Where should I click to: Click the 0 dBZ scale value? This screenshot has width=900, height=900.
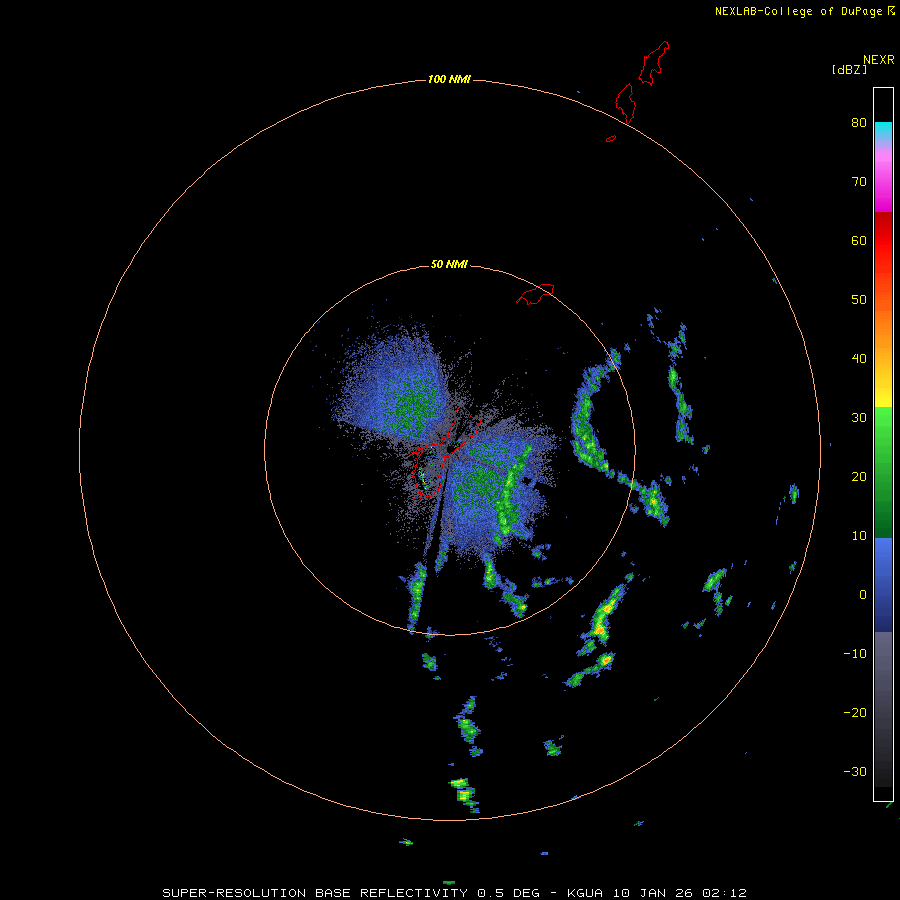coord(863,595)
